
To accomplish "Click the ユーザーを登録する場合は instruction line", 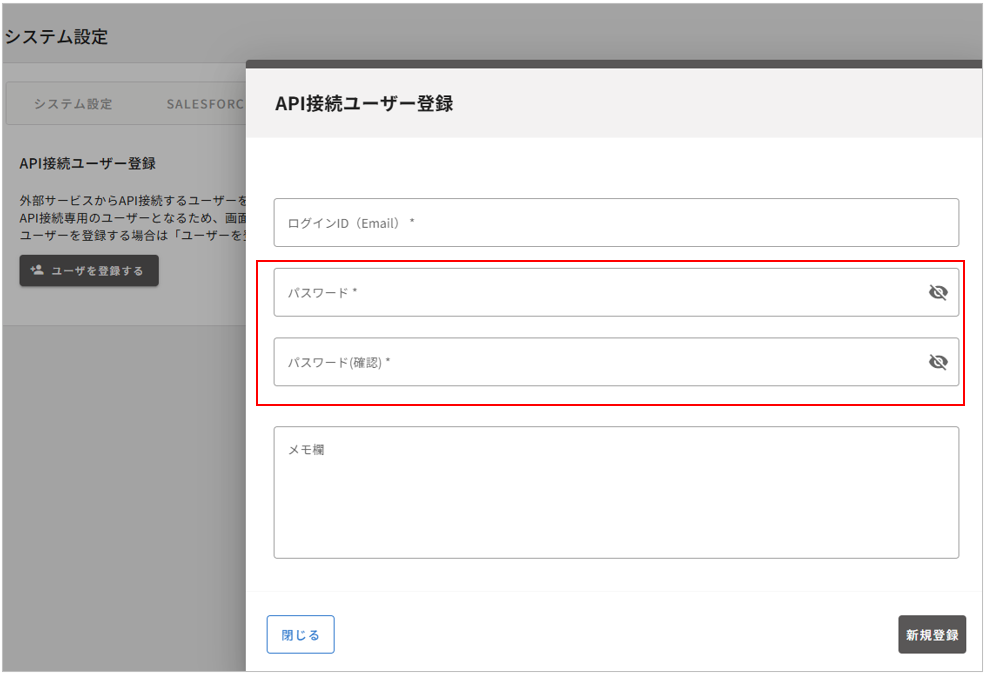I will pos(130,234).
